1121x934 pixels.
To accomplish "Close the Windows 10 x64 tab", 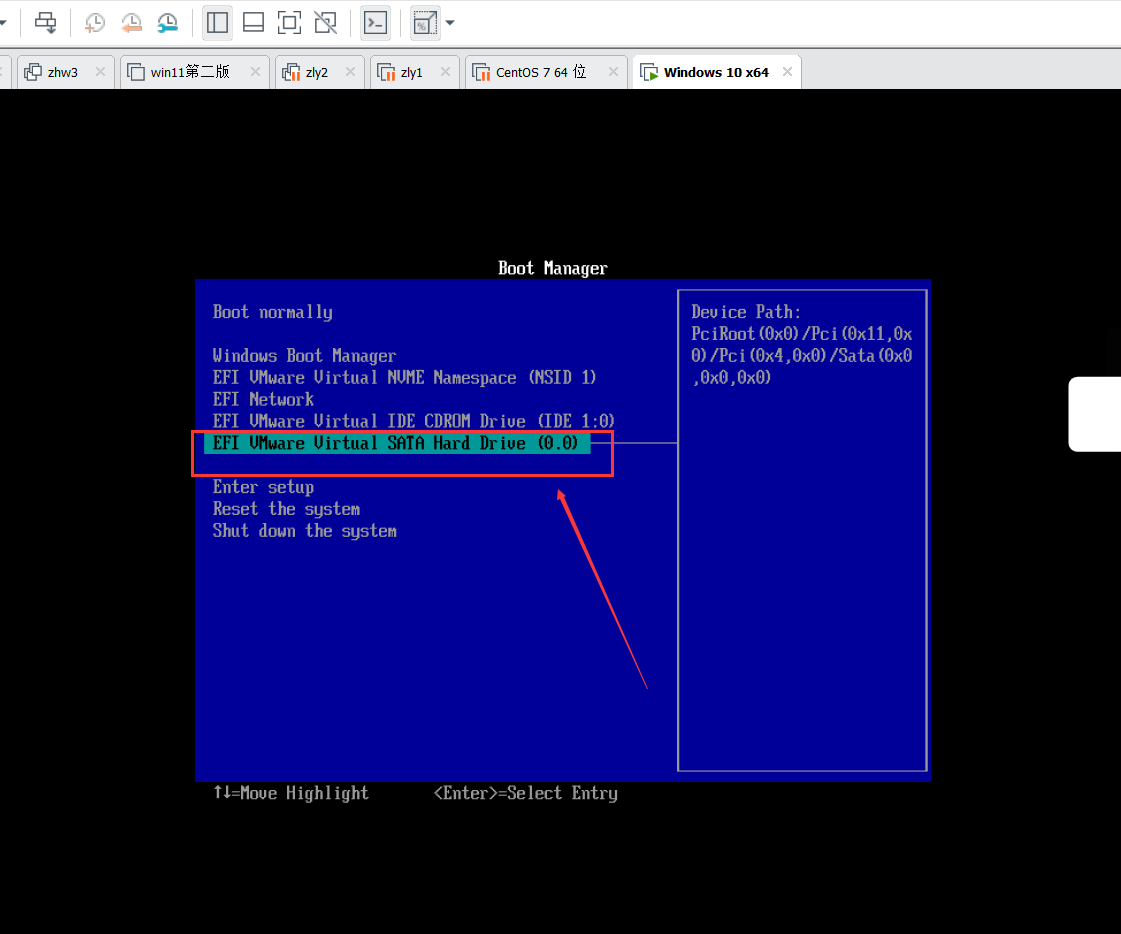I will coord(787,72).
